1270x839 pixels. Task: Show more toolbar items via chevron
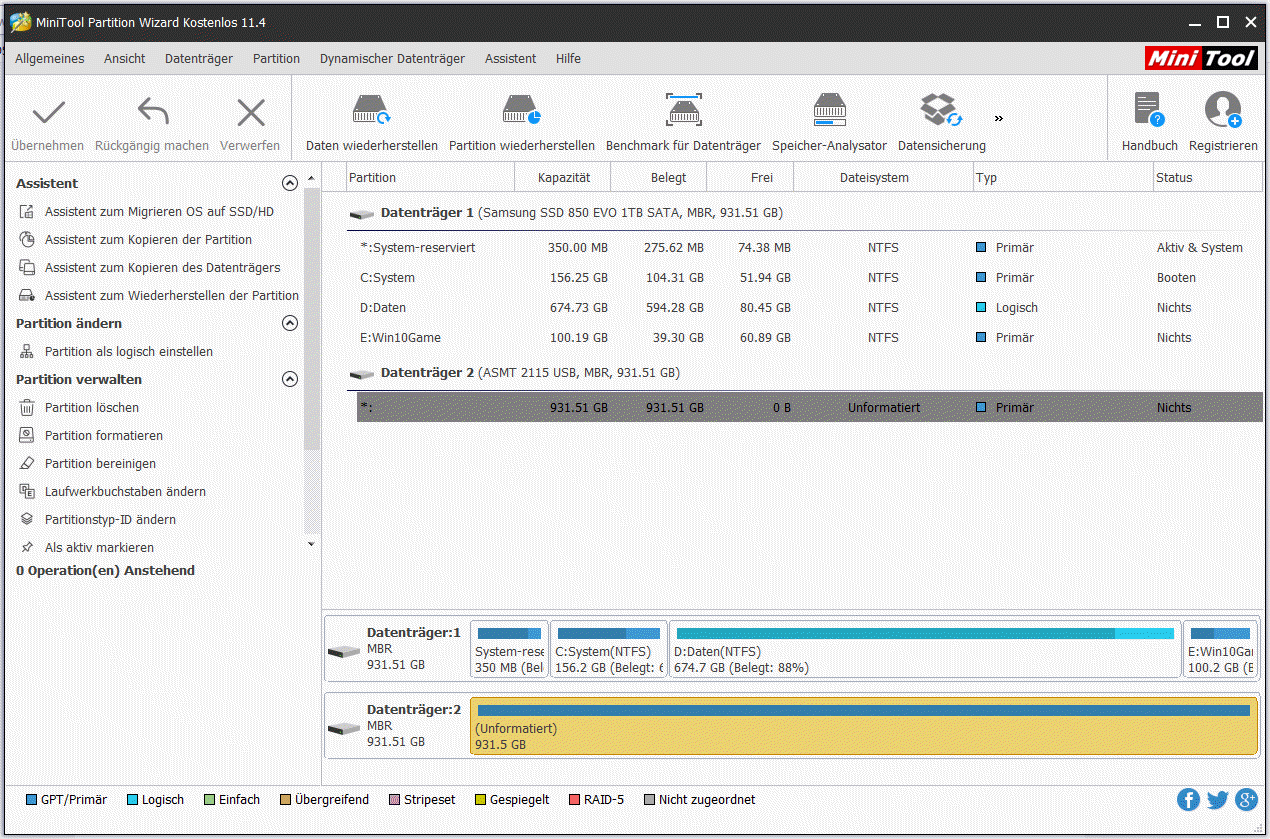[998, 118]
